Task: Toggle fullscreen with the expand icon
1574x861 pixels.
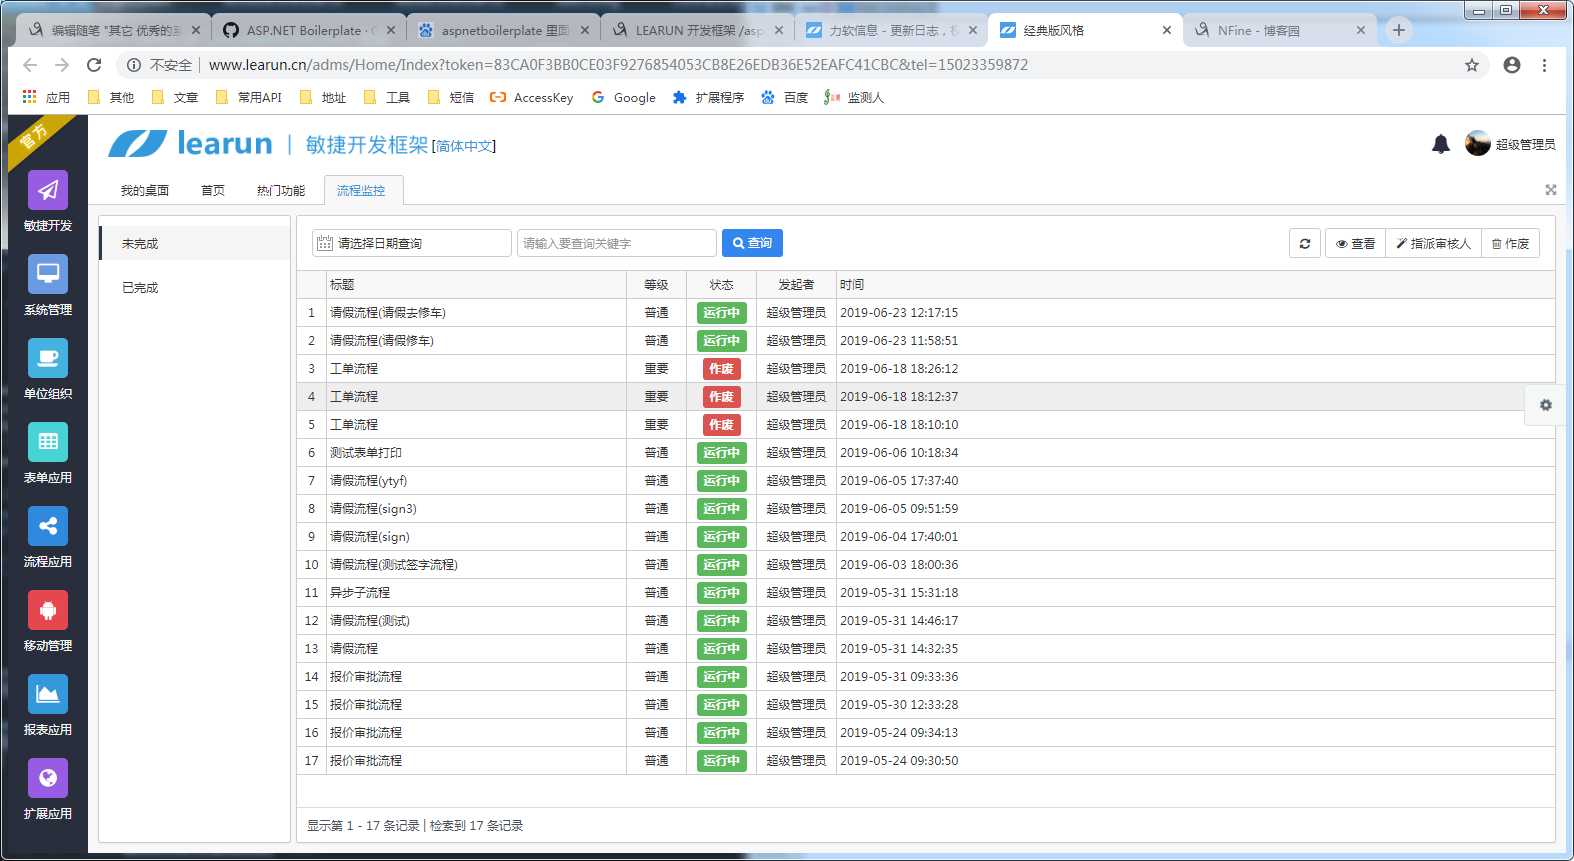Action: click(1551, 190)
